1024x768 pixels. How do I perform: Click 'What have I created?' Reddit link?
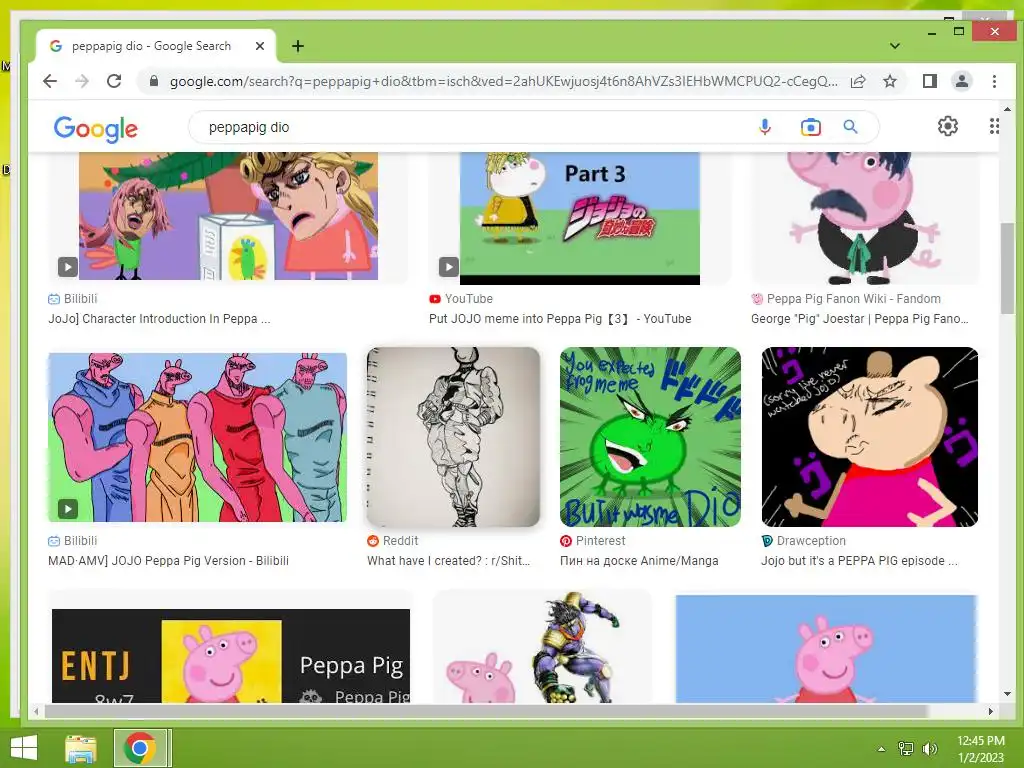point(449,560)
